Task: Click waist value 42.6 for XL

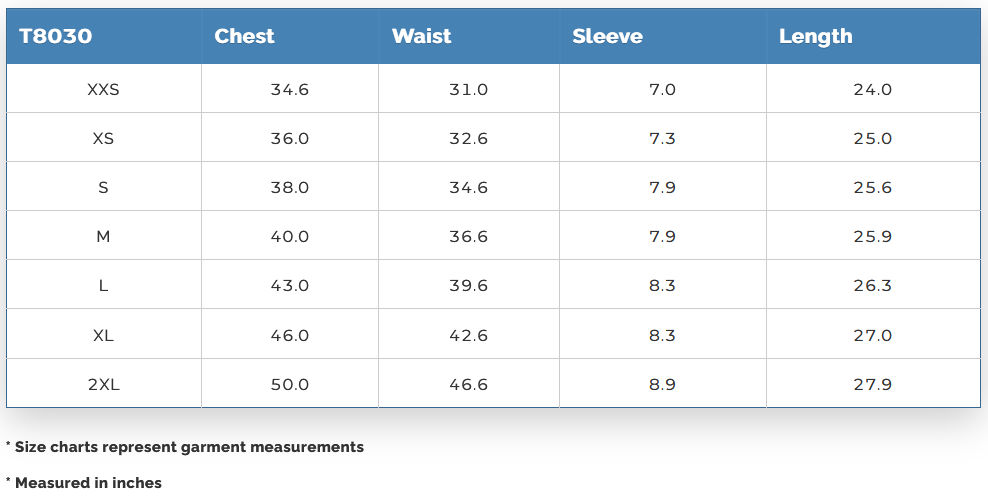Action: coord(468,335)
